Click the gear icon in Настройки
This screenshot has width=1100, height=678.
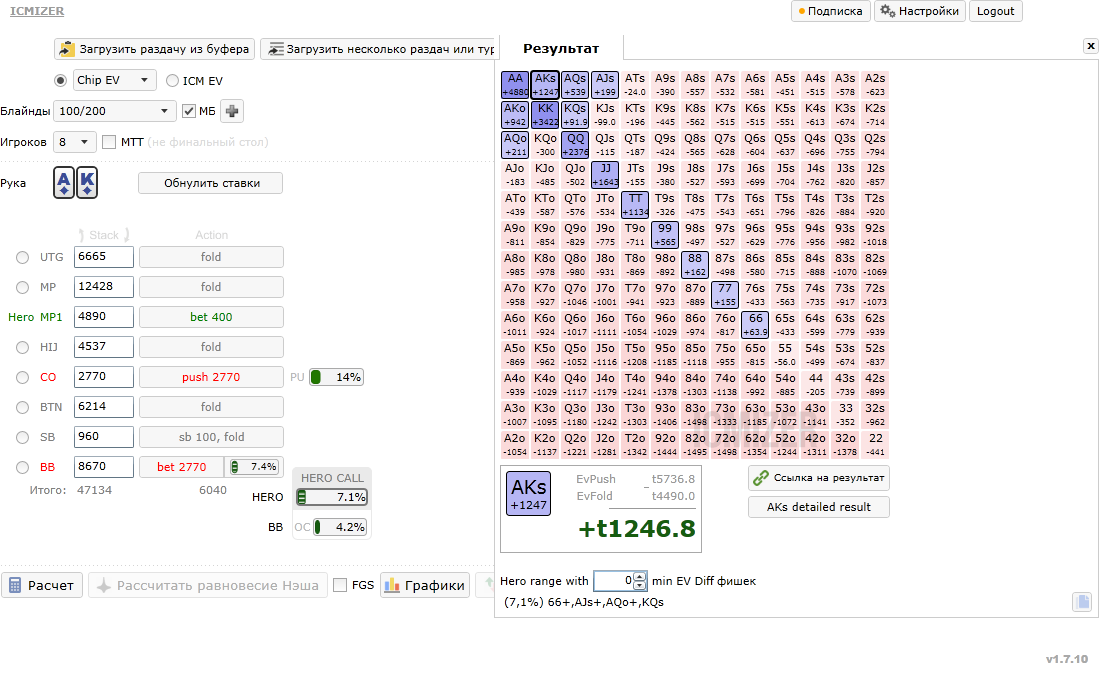[x=887, y=11]
